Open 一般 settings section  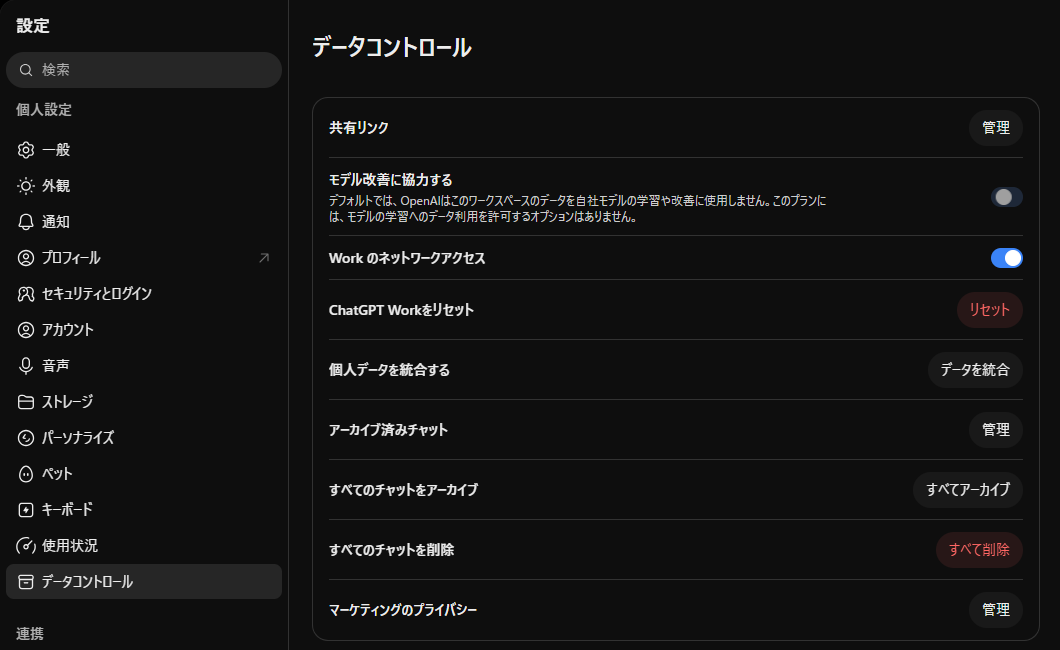(x=143, y=150)
